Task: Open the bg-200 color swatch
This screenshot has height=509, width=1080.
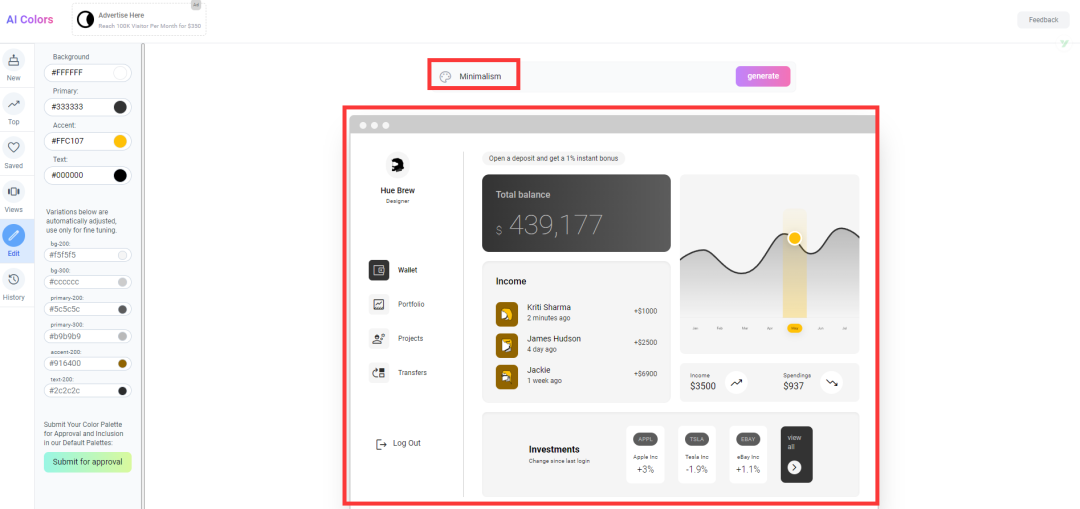Action: click(123, 255)
